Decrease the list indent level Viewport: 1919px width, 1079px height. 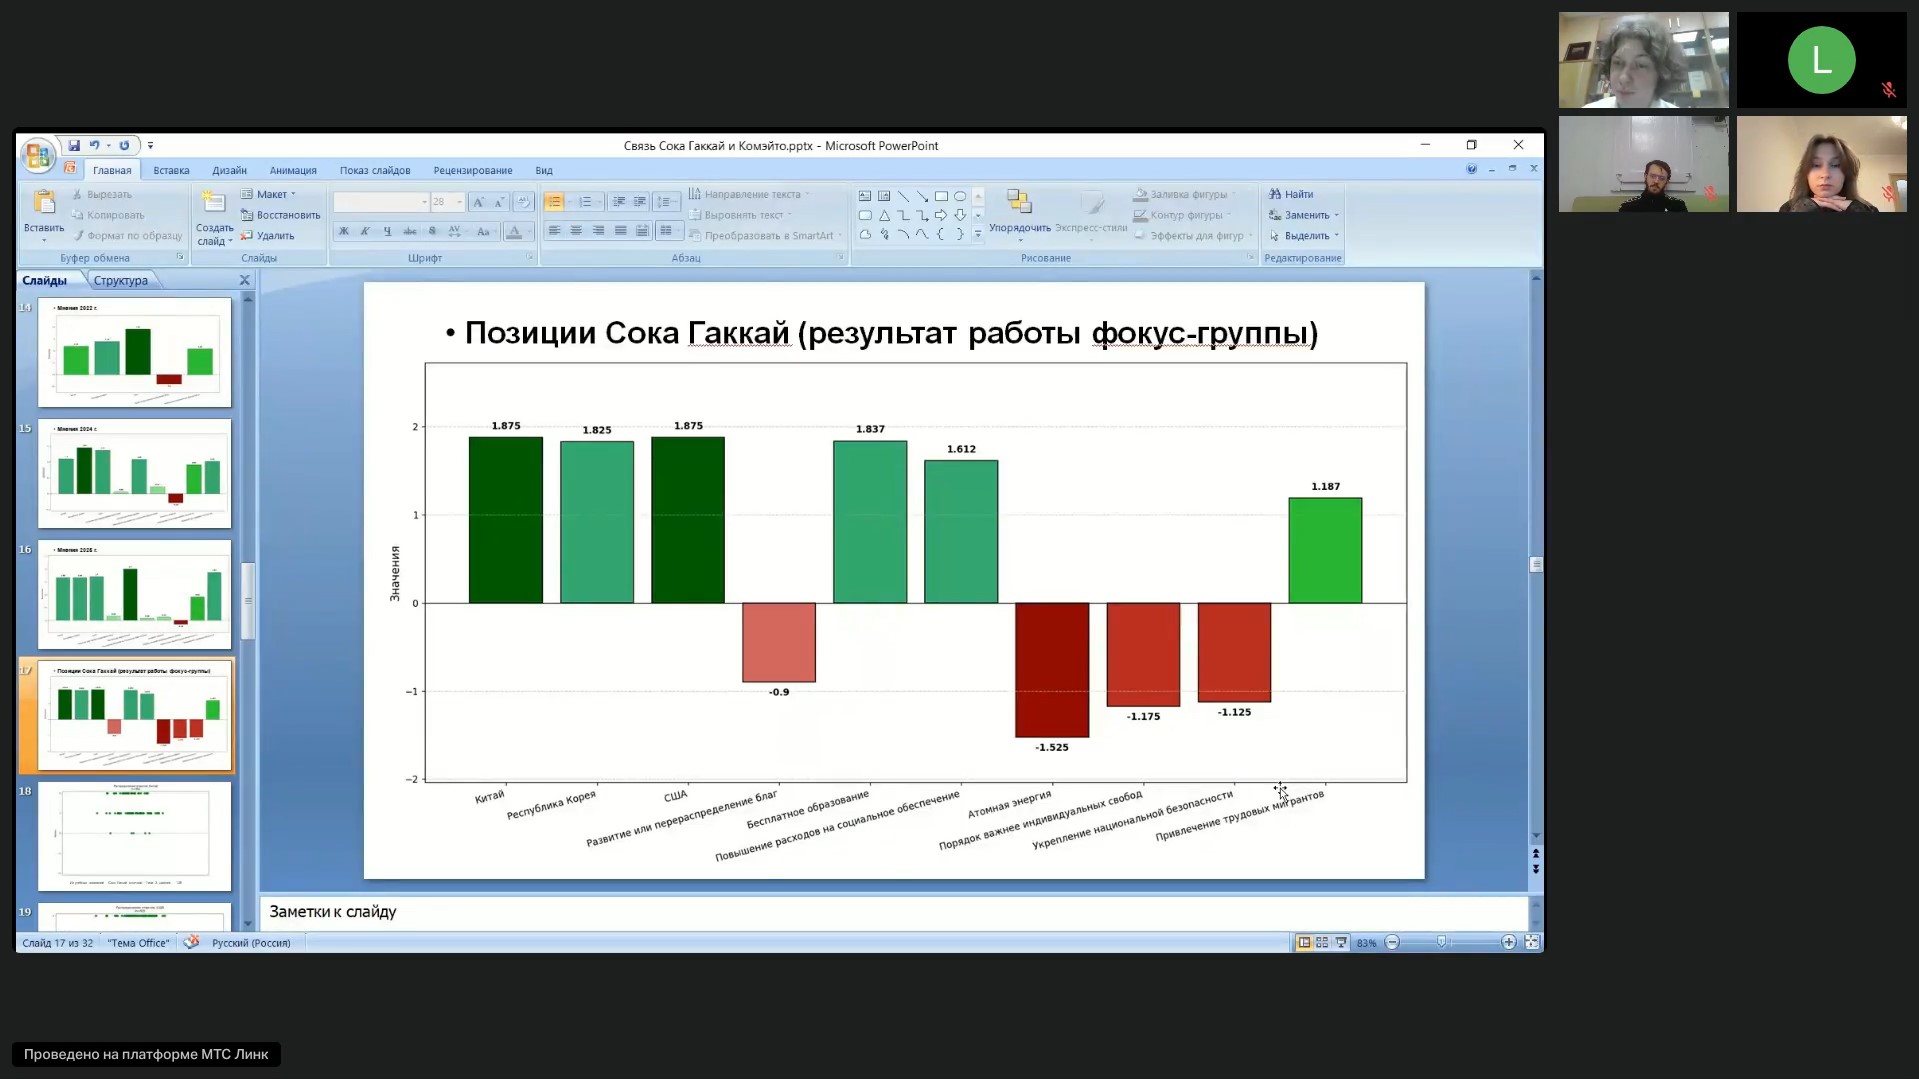click(x=618, y=202)
